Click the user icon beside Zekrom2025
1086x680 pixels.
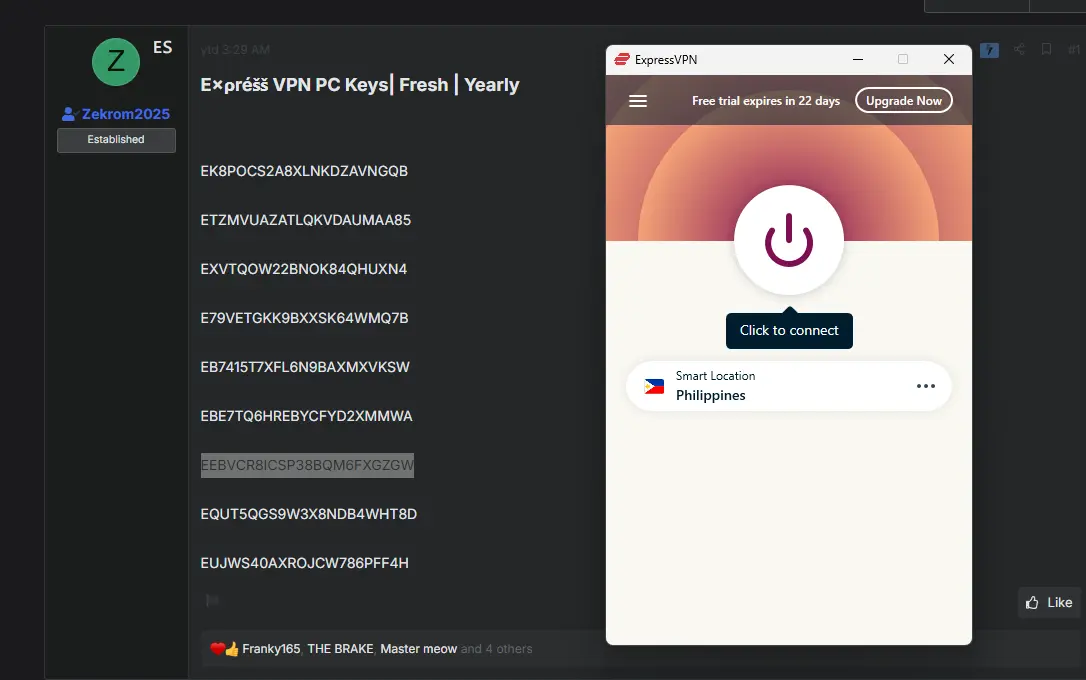[69, 114]
